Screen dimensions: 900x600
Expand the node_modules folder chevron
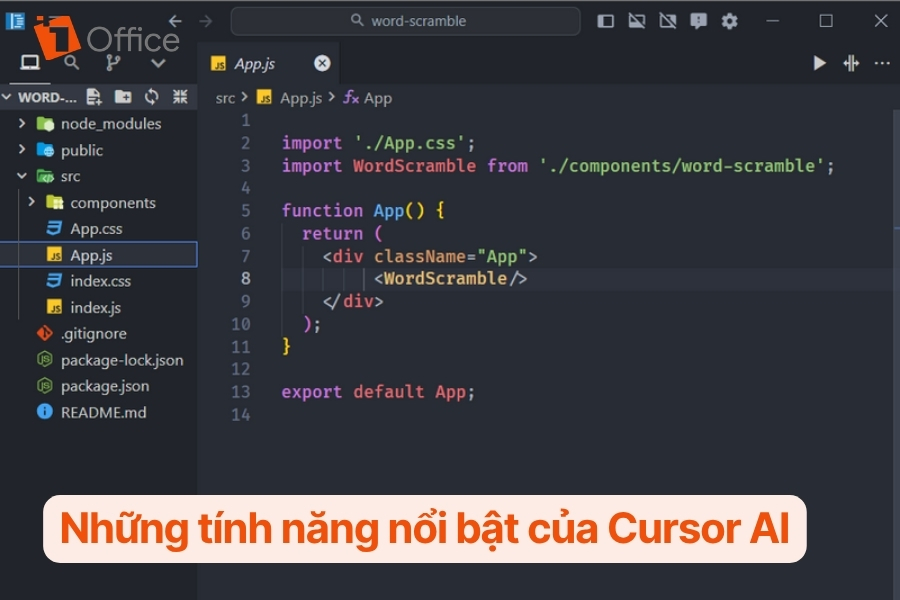click(22, 123)
